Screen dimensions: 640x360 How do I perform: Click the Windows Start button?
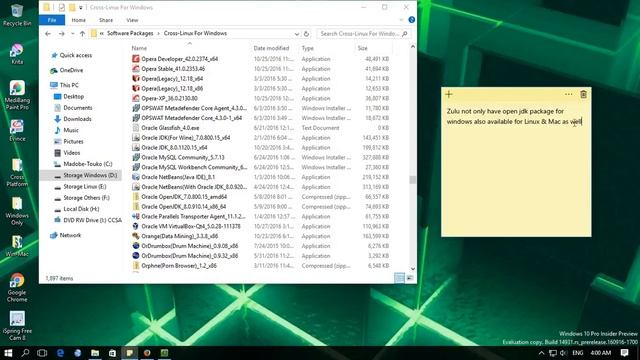click(x=8, y=353)
